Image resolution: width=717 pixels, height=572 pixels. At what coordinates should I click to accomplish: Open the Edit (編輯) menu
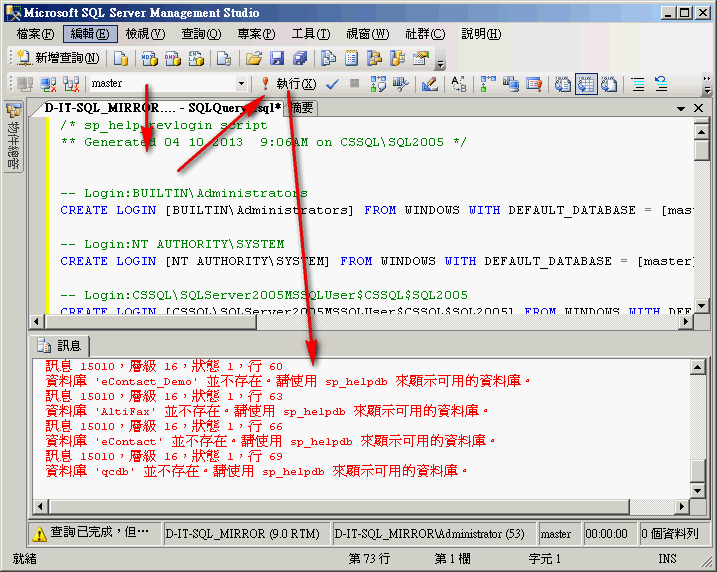(90, 34)
